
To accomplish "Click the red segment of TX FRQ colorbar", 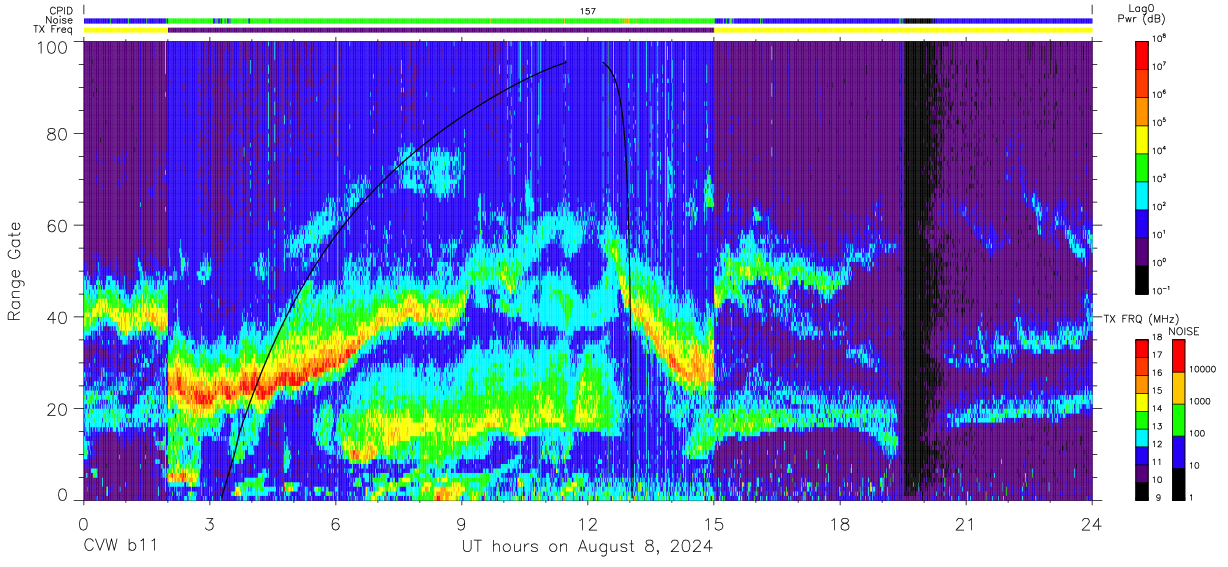I will pos(1143,348).
